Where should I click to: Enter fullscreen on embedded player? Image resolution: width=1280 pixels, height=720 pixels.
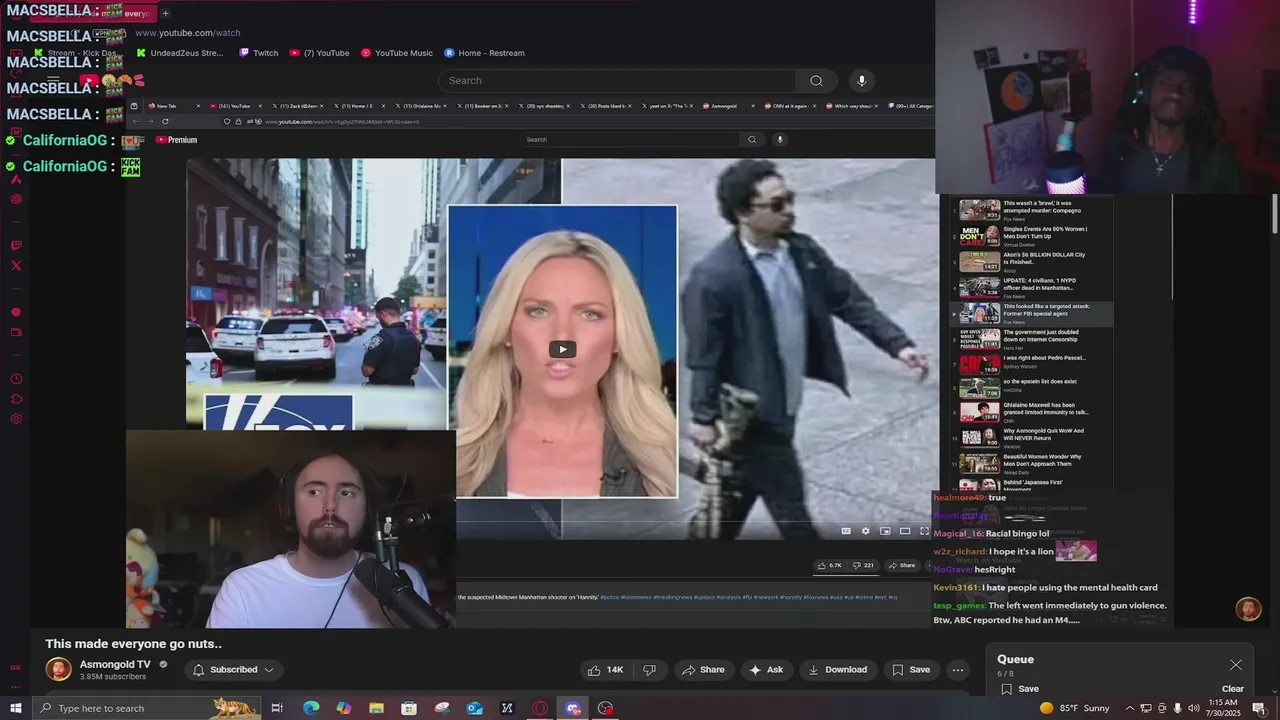pos(924,531)
